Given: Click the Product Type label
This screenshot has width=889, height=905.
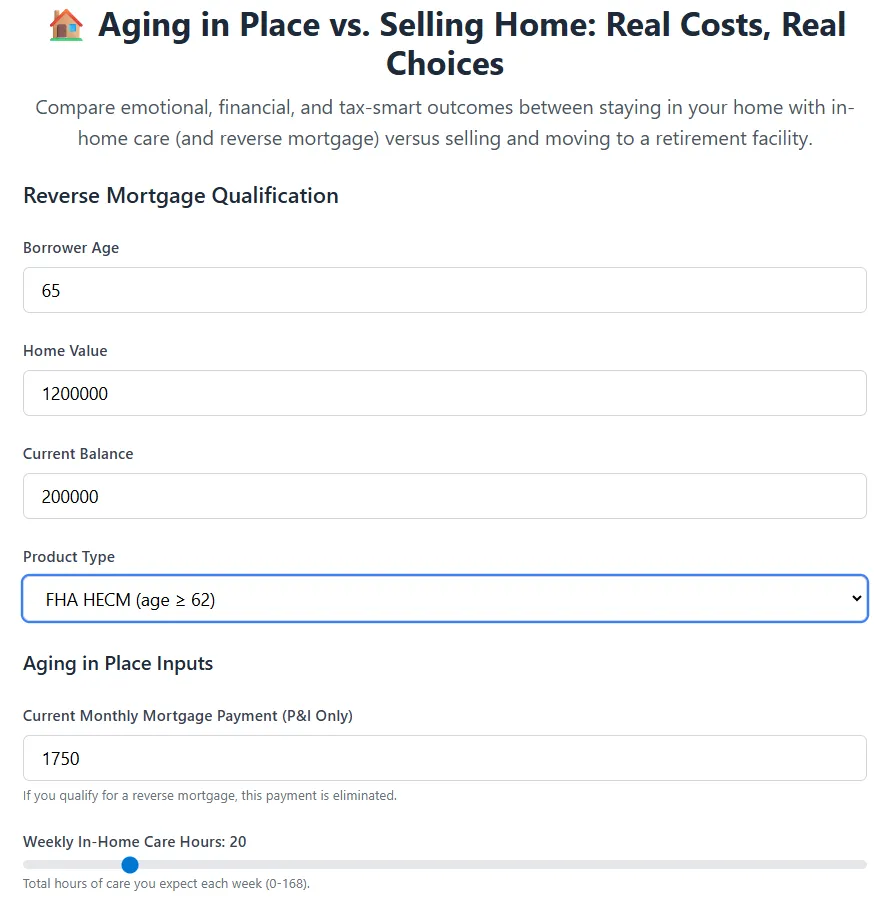Looking at the screenshot, I should tap(69, 557).
